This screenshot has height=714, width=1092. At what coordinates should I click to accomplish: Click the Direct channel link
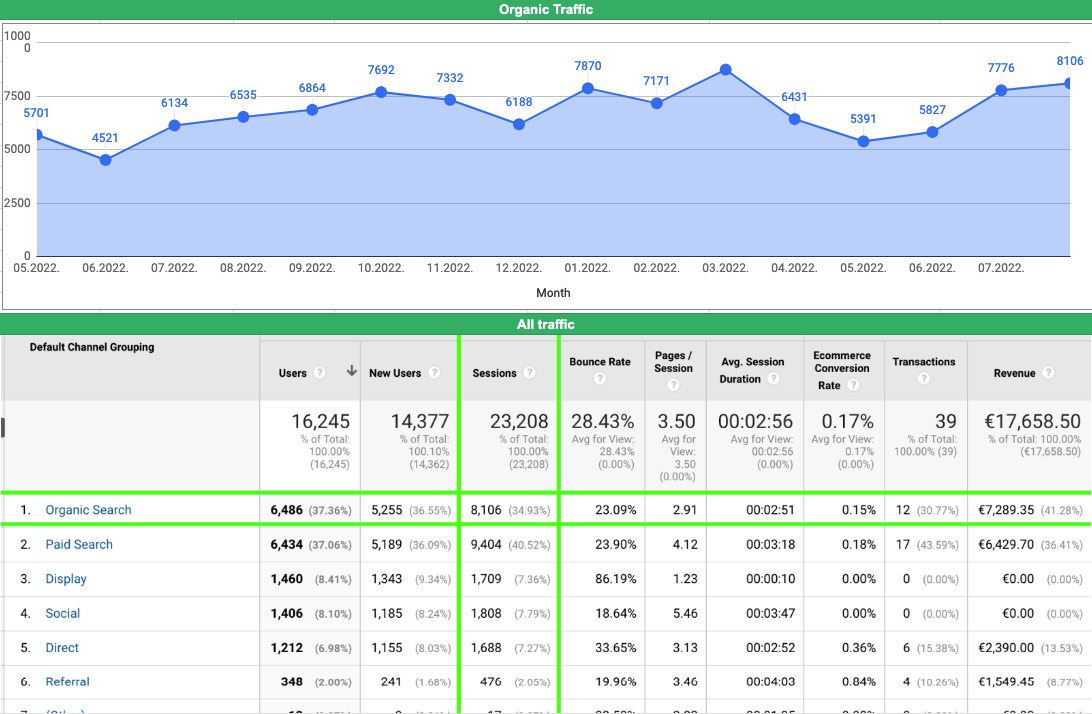62,648
